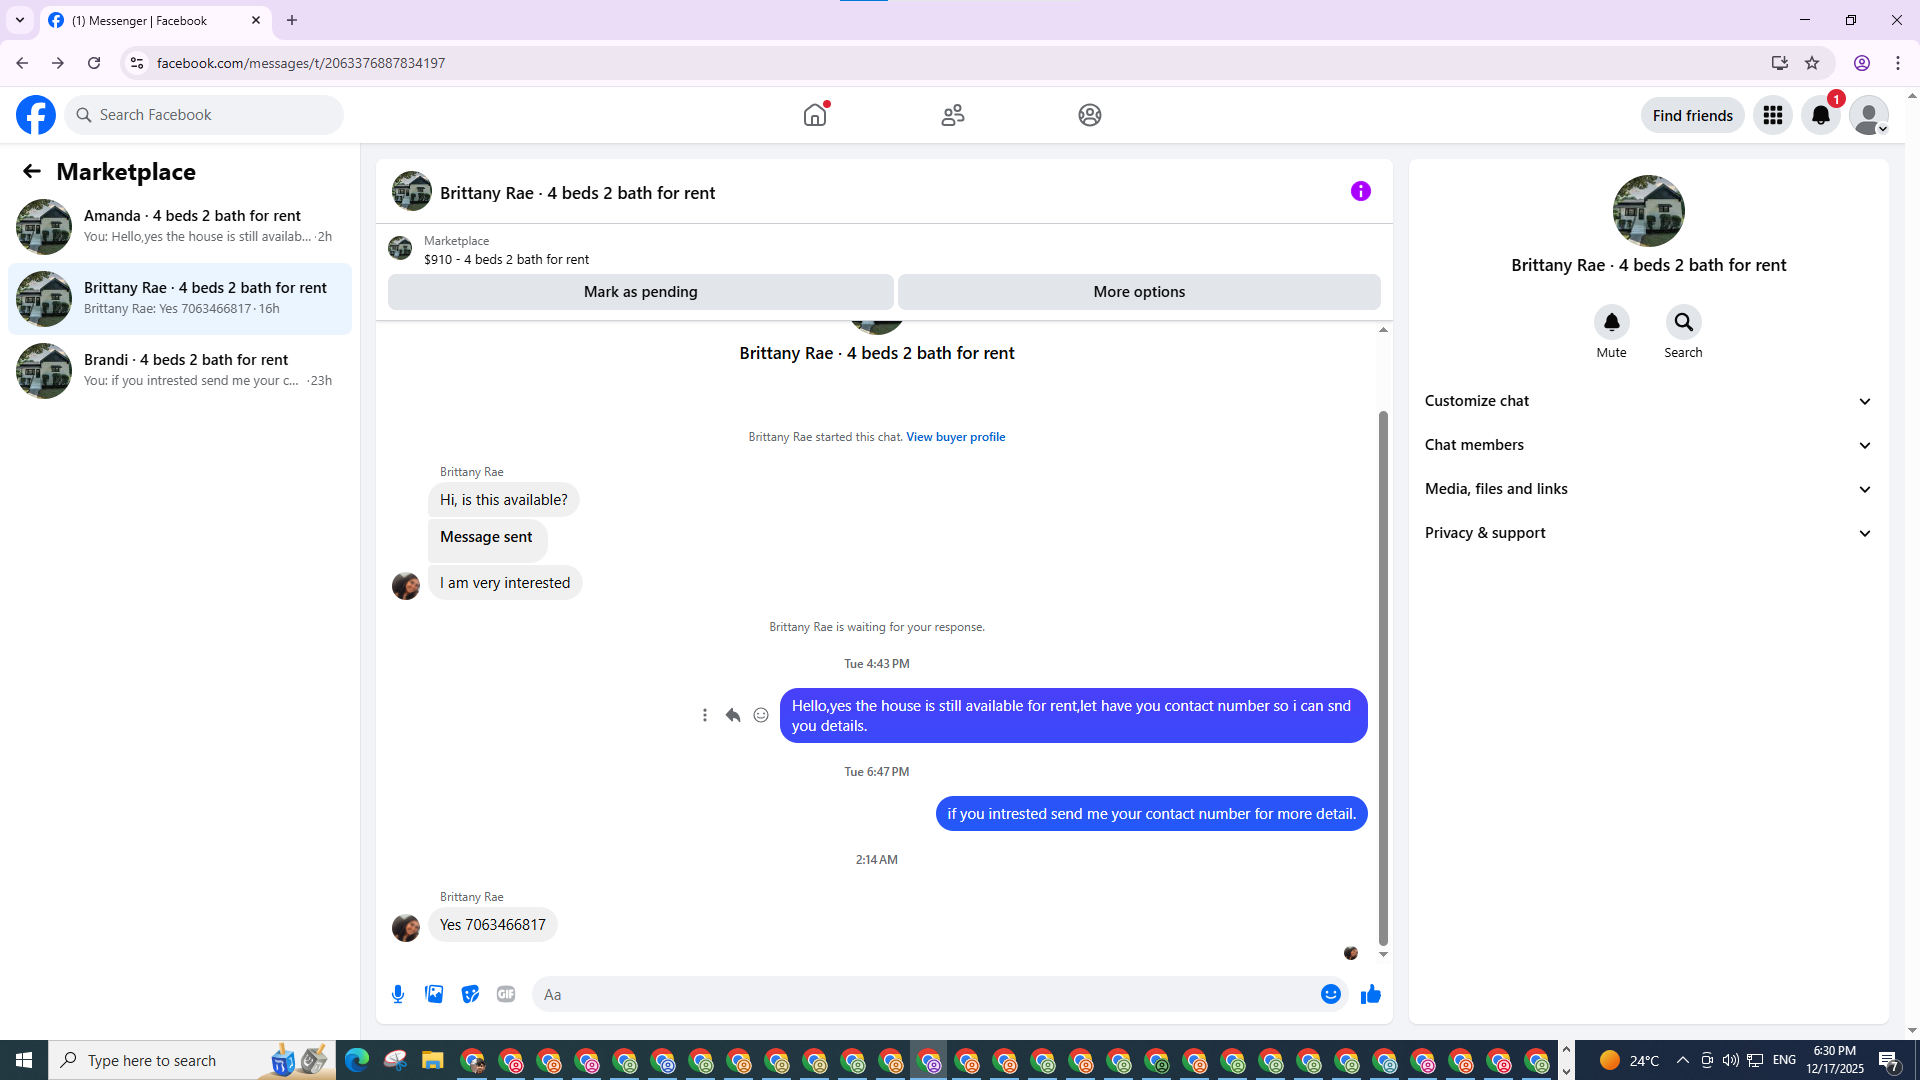This screenshot has width=1920, height=1080.
Task: Click the voice clip microphone icon
Action: click(x=398, y=994)
